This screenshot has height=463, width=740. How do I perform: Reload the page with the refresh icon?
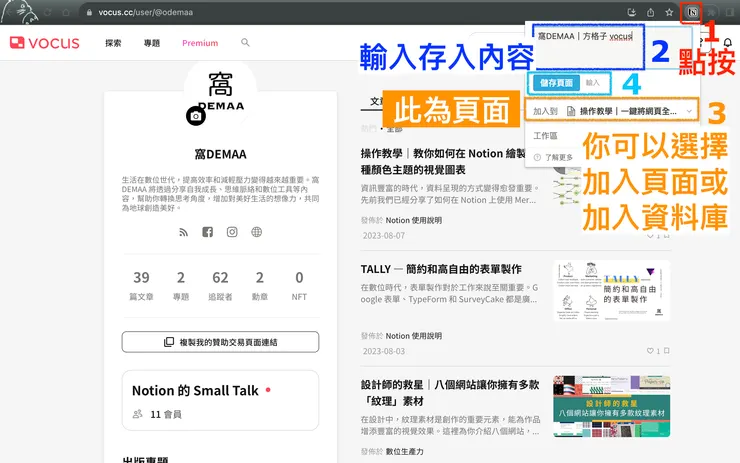48,12
